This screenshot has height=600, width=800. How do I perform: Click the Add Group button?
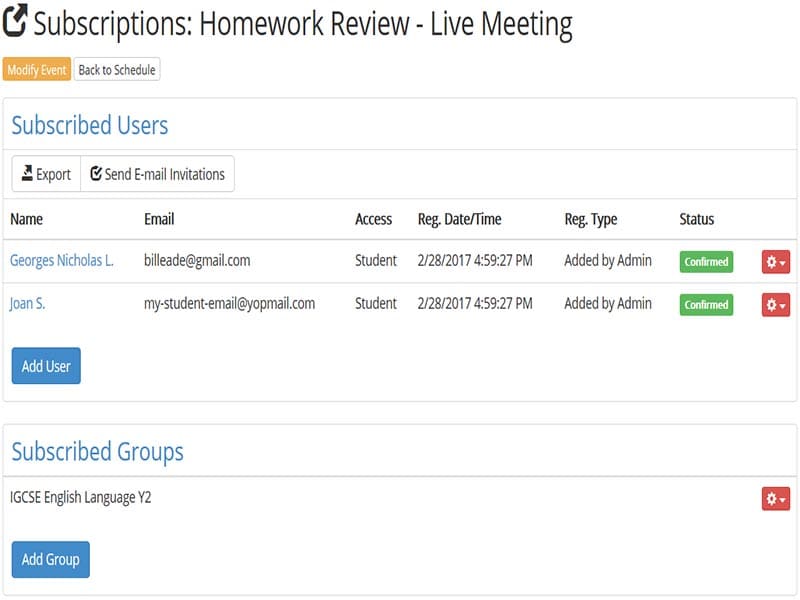pyautogui.click(x=51, y=560)
